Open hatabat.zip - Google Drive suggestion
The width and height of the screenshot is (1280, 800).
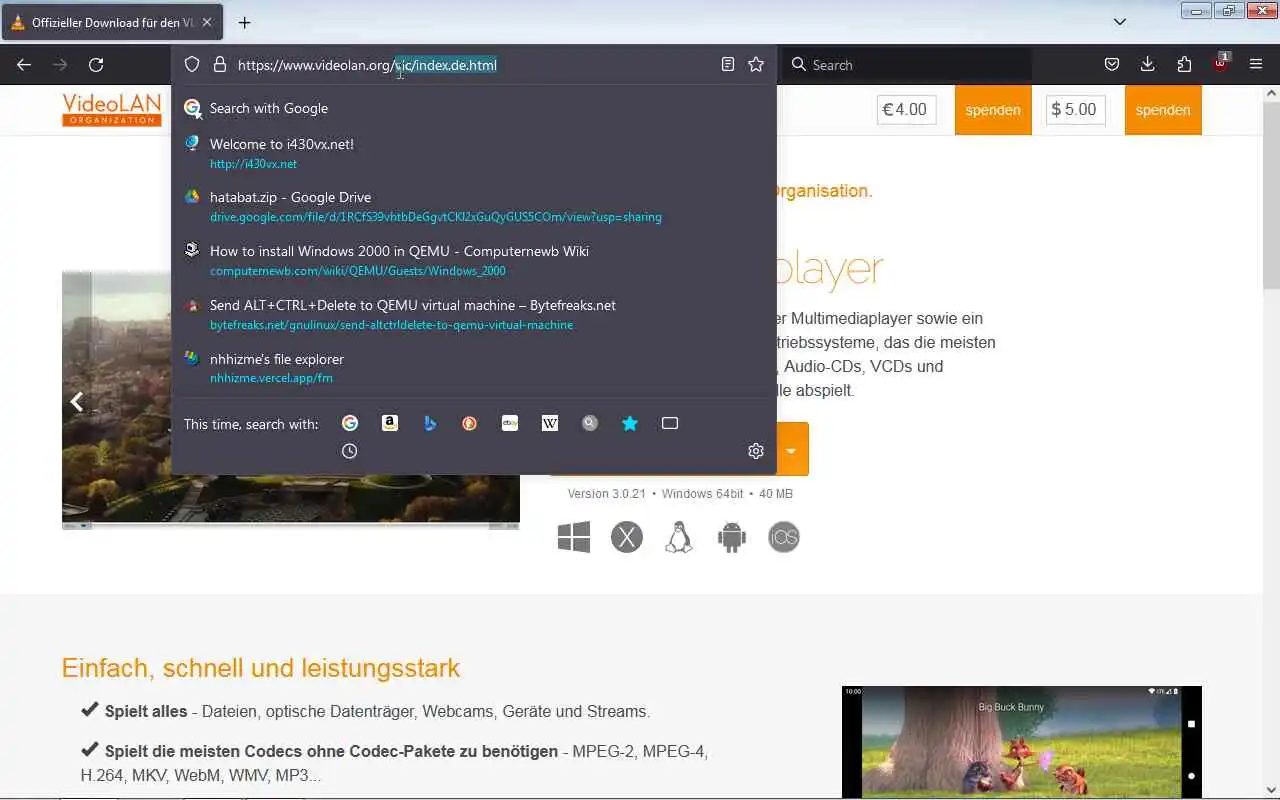click(474, 206)
